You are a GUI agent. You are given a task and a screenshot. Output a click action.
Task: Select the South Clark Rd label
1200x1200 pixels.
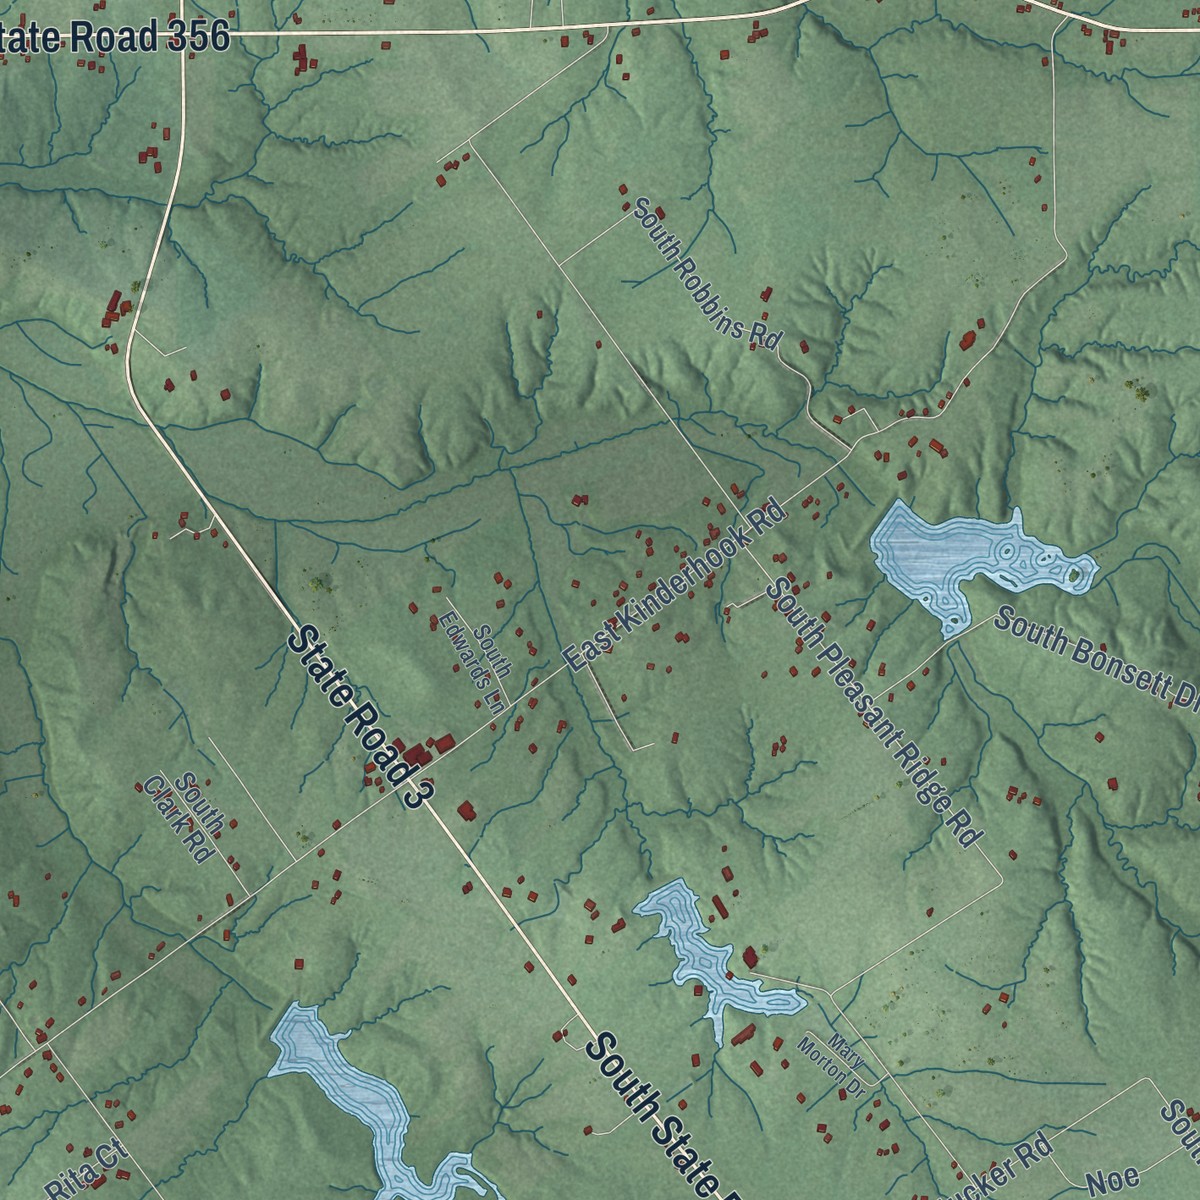[x=184, y=817]
